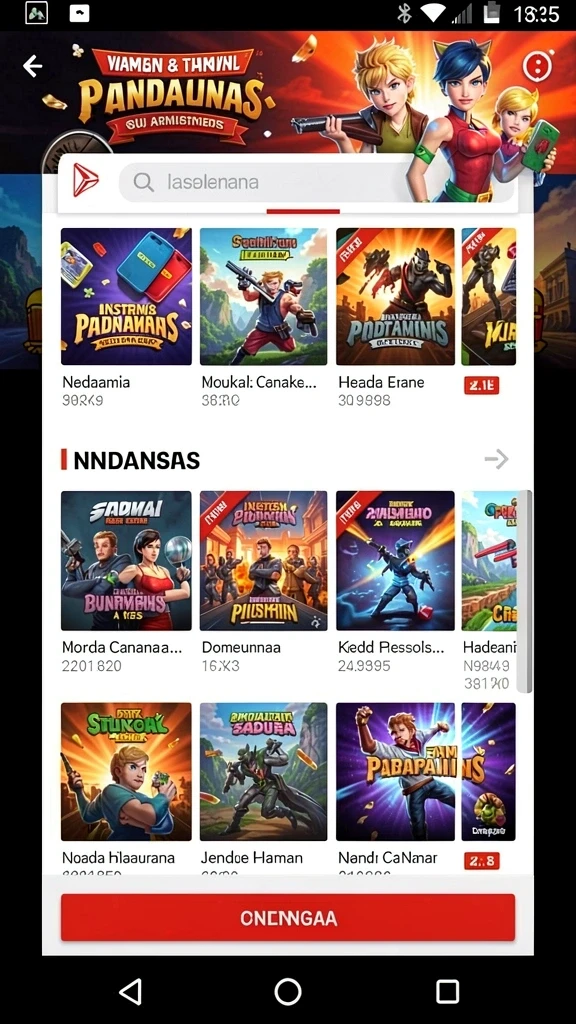Image resolution: width=576 pixels, height=1024 pixels.
Task: Expand the NNDANSAS section via its arrow
Action: pyautogui.click(x=496, y=460)
